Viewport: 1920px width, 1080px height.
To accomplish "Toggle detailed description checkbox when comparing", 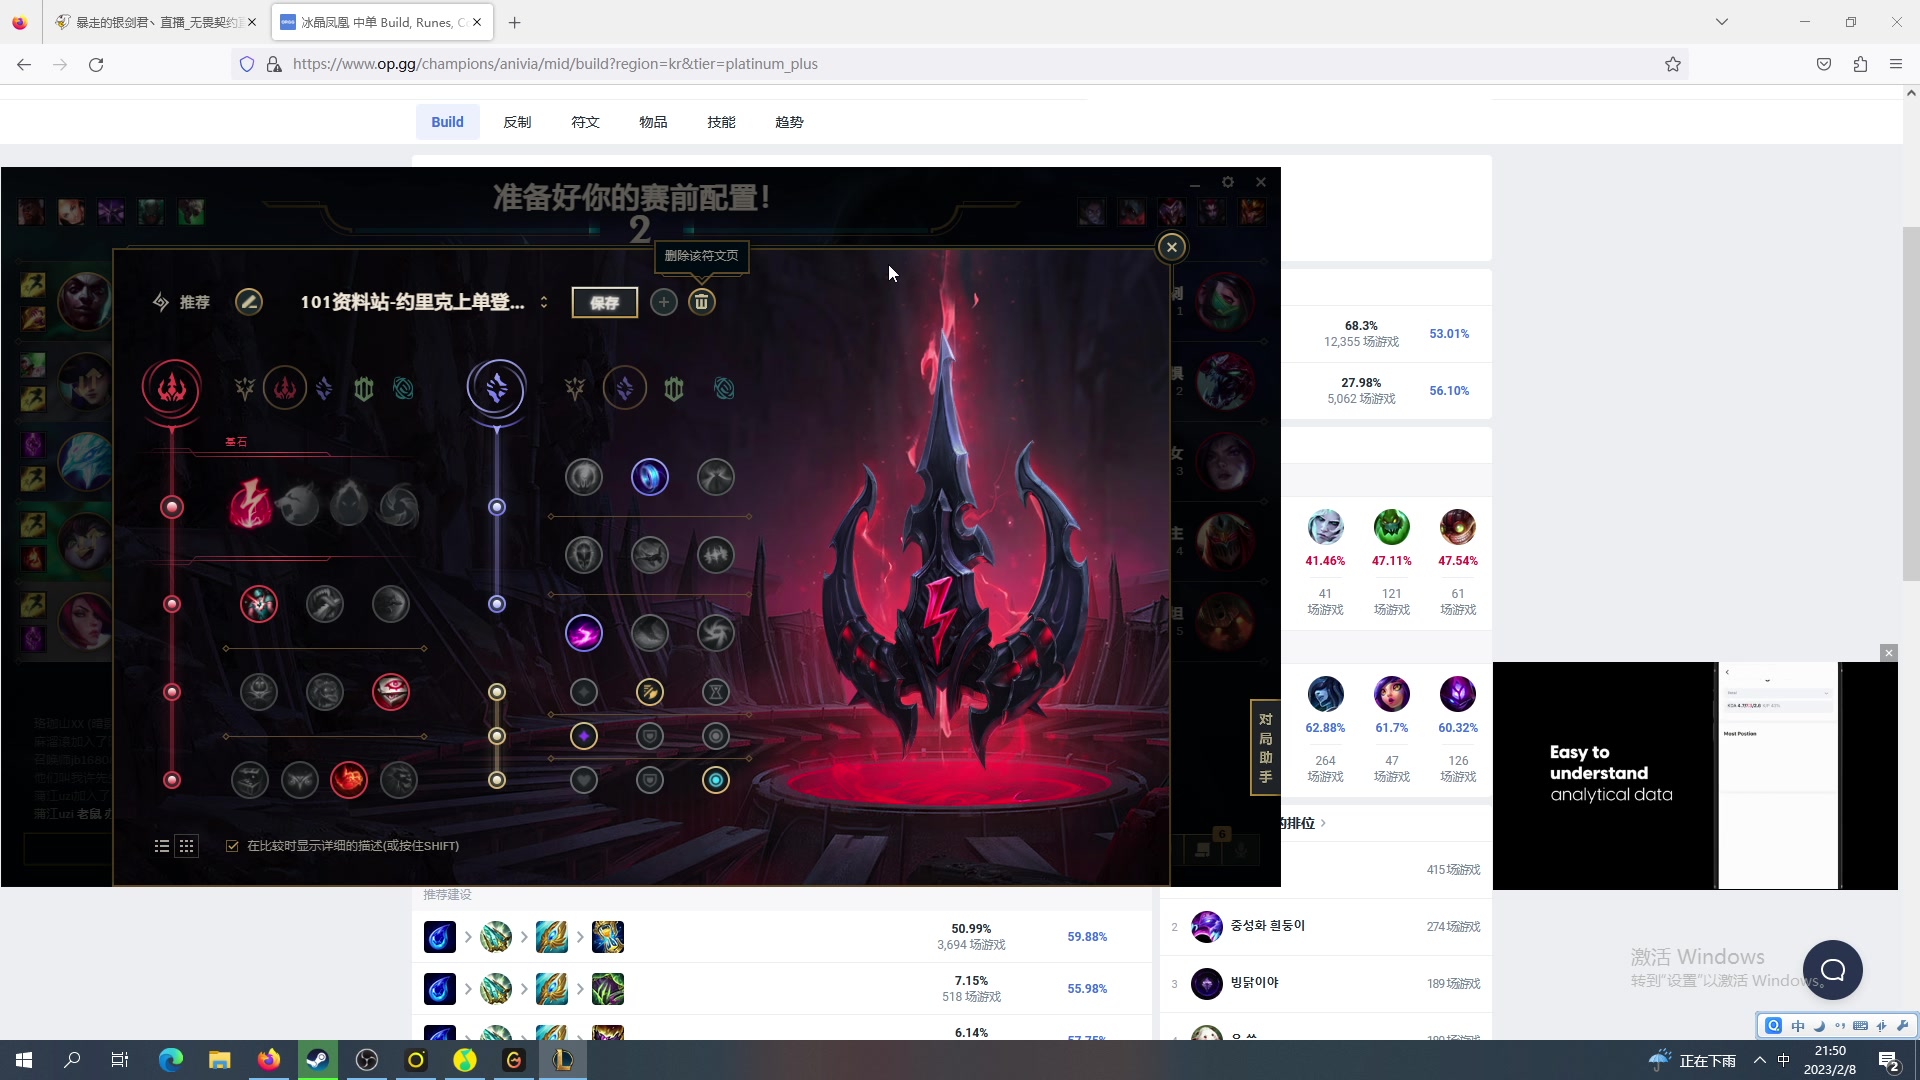I will coord(232,846).
